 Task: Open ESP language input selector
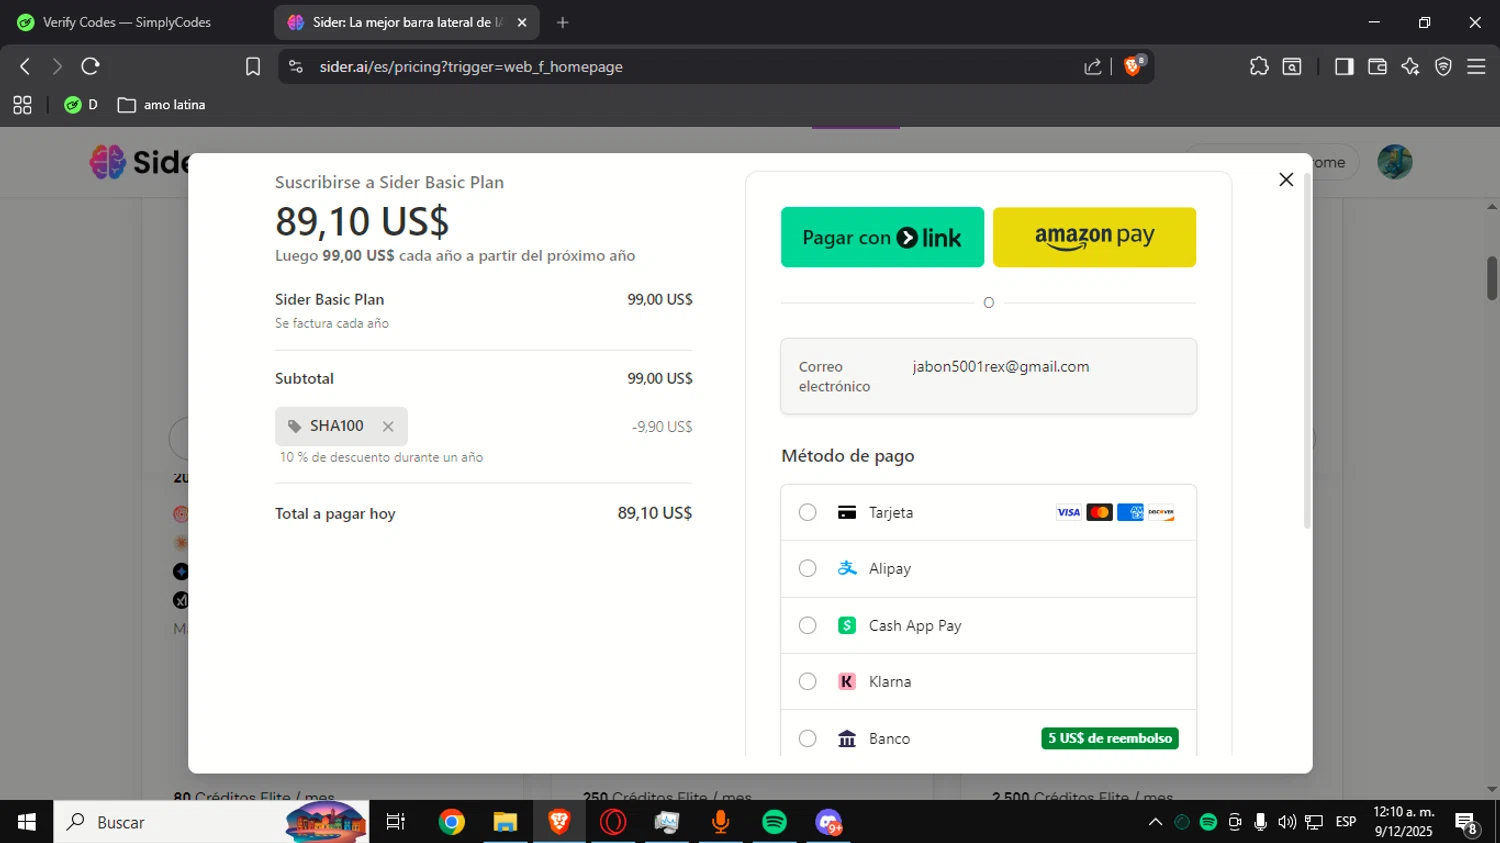click(x=1346, y=822)
